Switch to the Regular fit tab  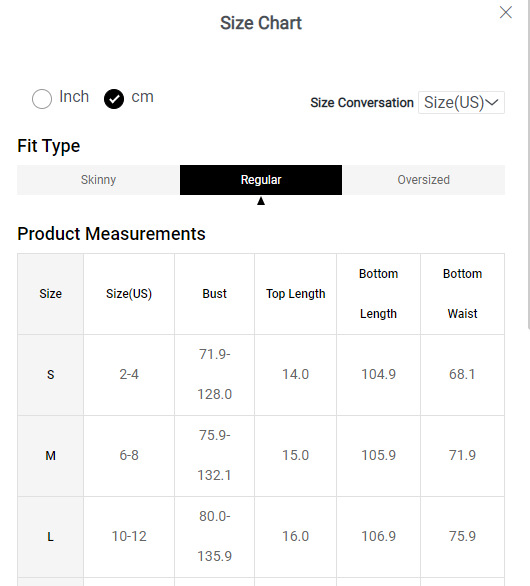[261, 180]
